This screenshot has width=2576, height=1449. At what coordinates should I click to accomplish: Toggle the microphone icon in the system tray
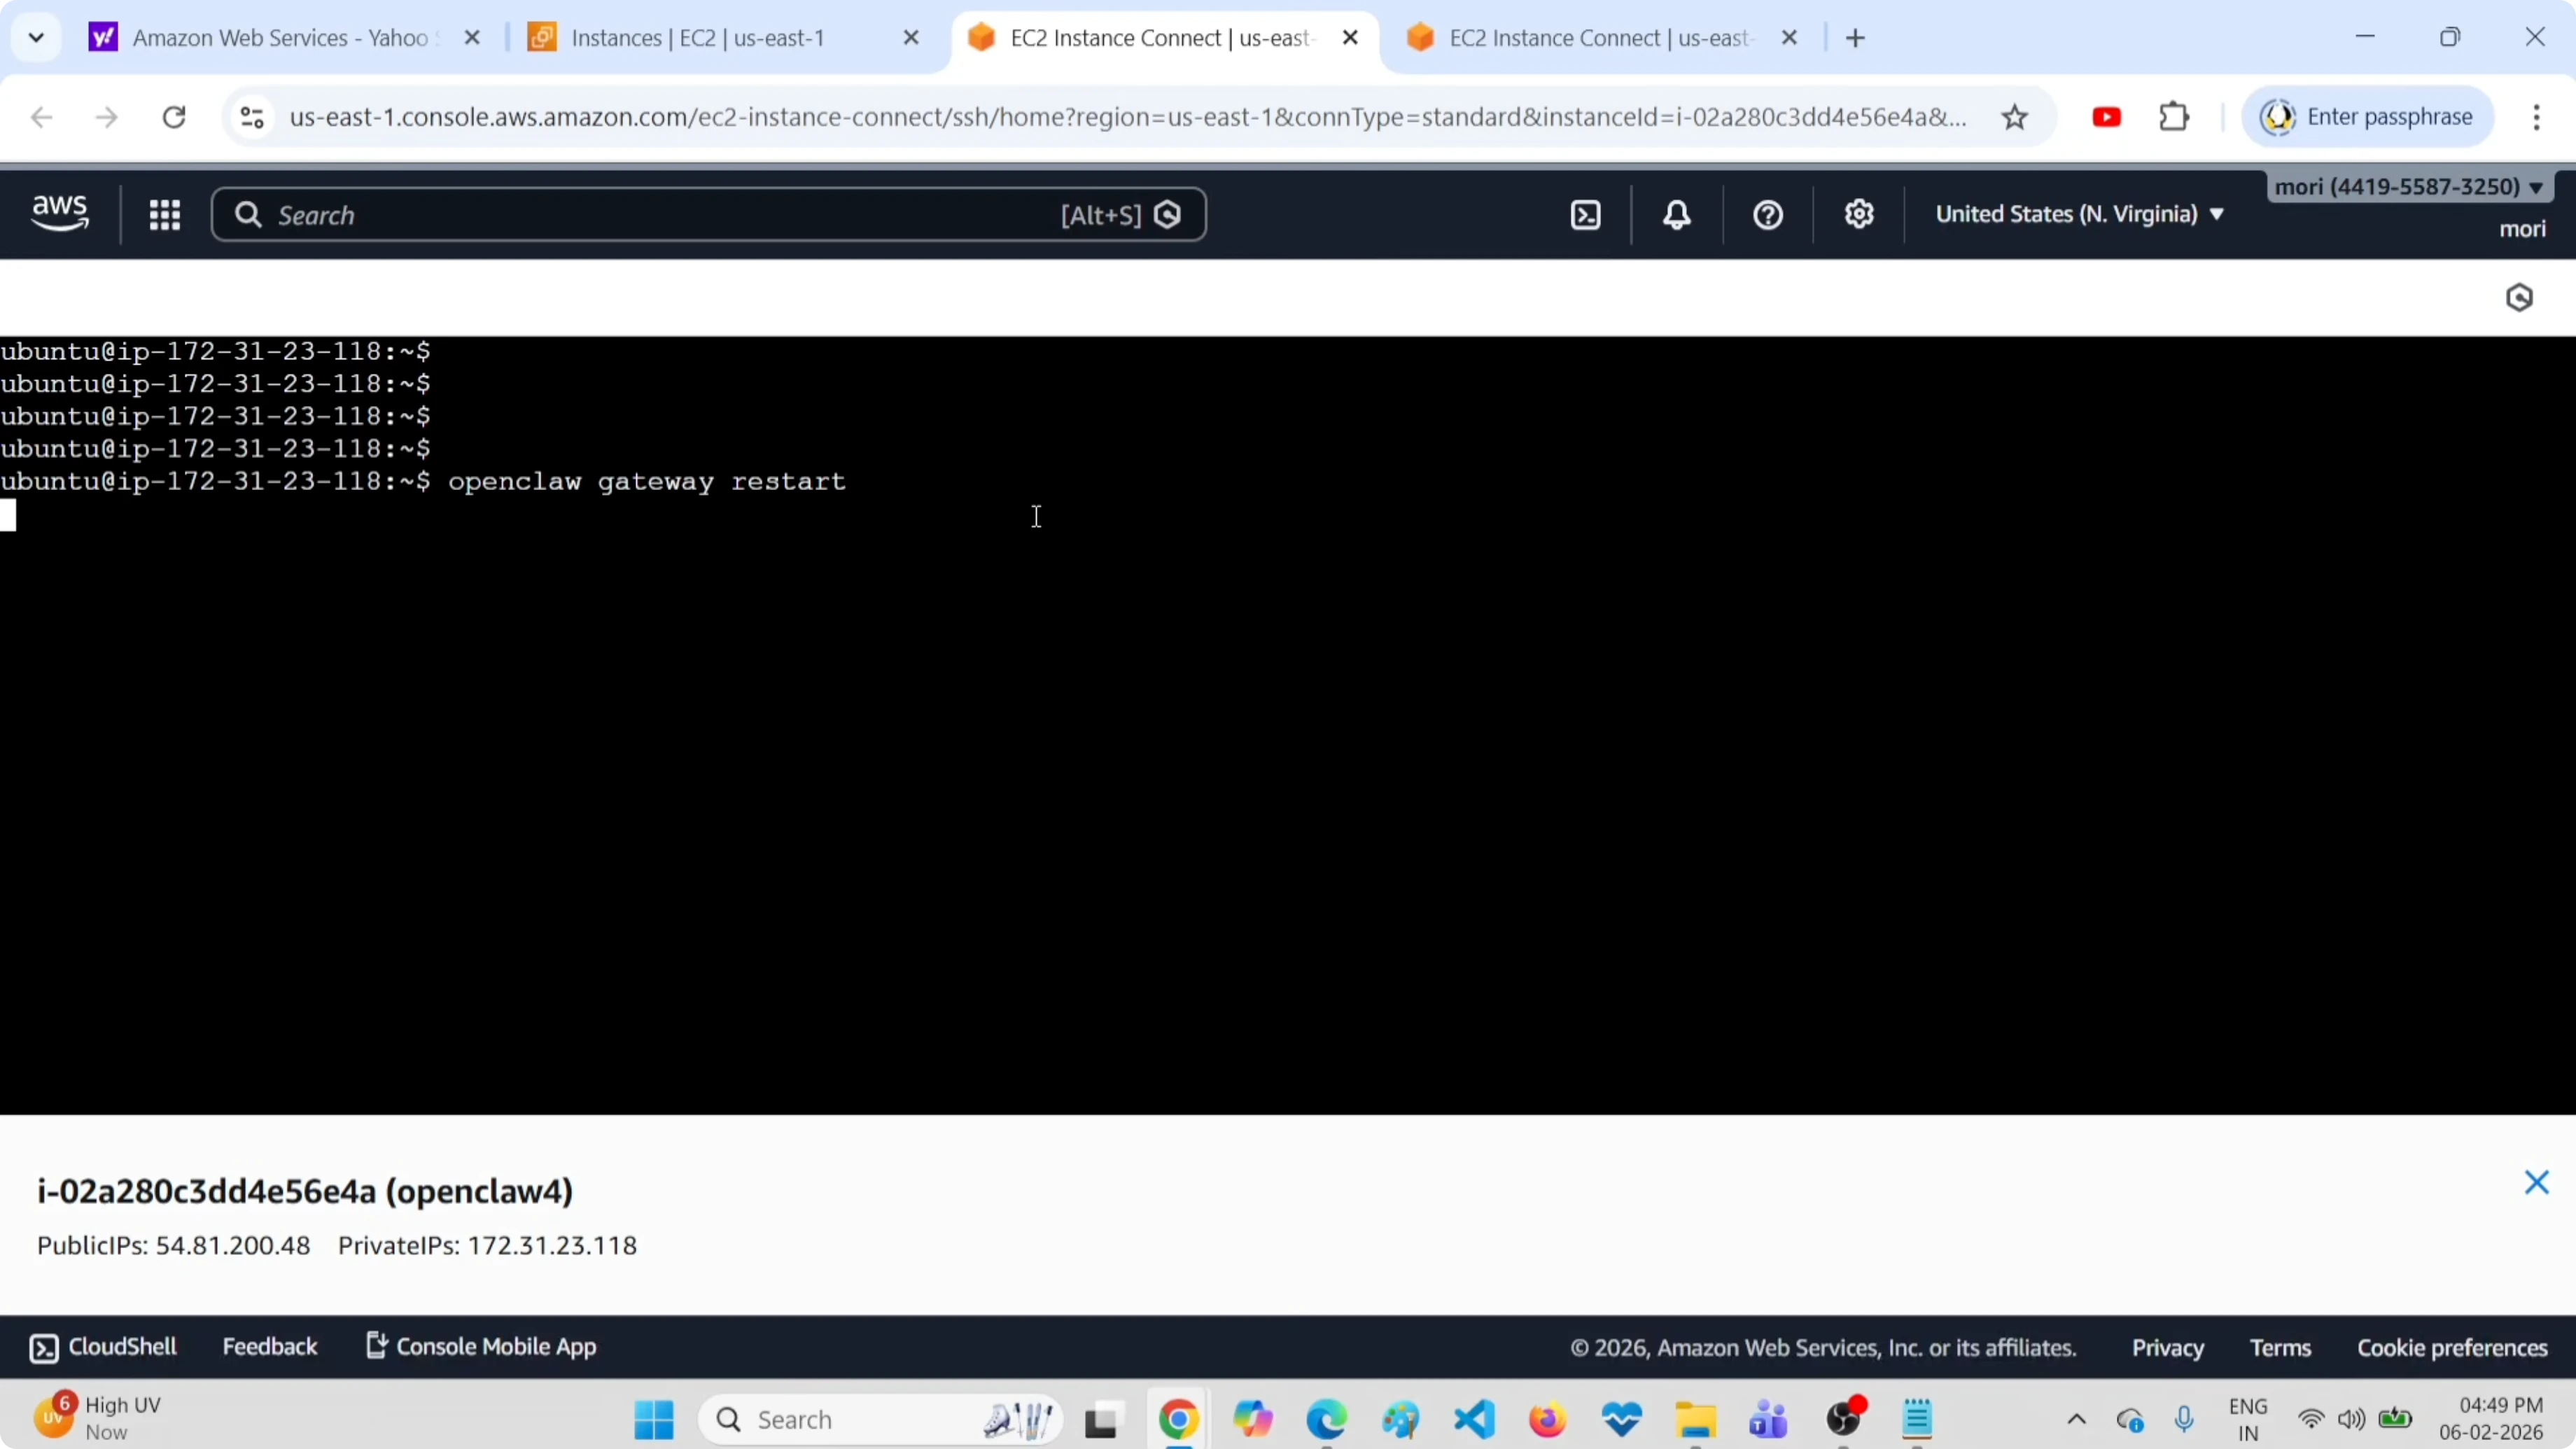[x=2185, y=1419]
